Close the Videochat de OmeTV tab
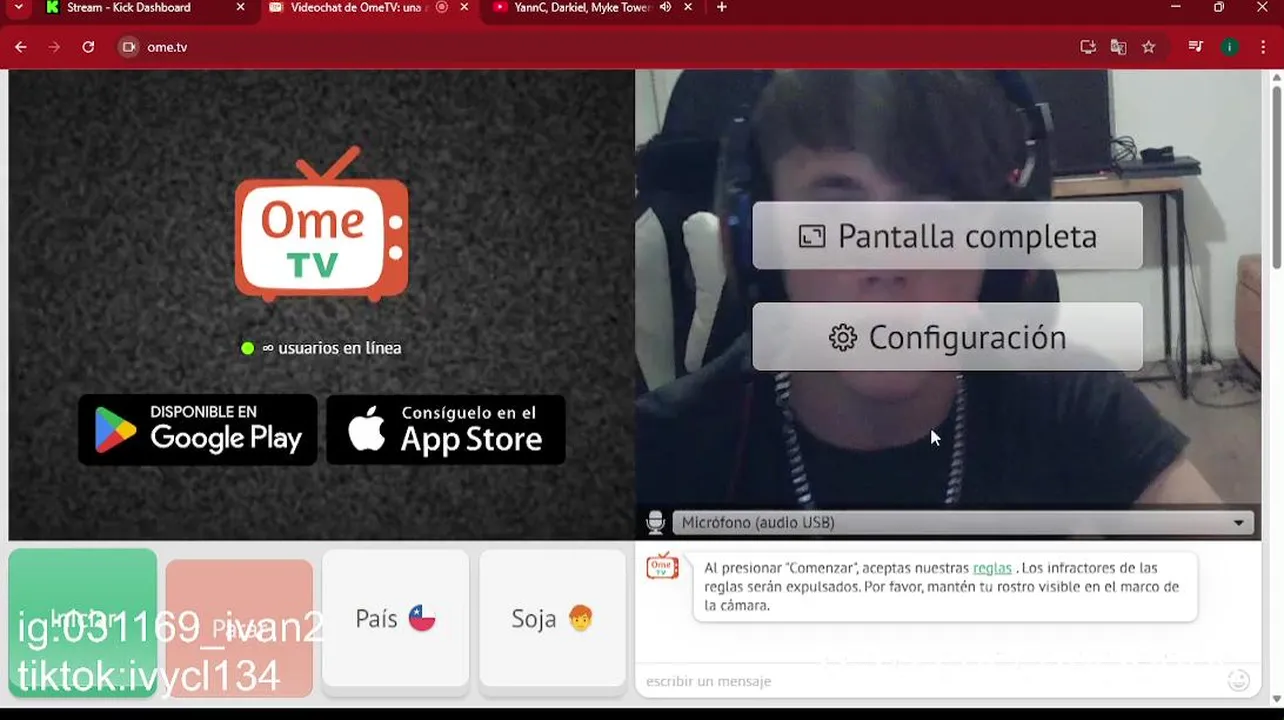 (x=464, y=7)
